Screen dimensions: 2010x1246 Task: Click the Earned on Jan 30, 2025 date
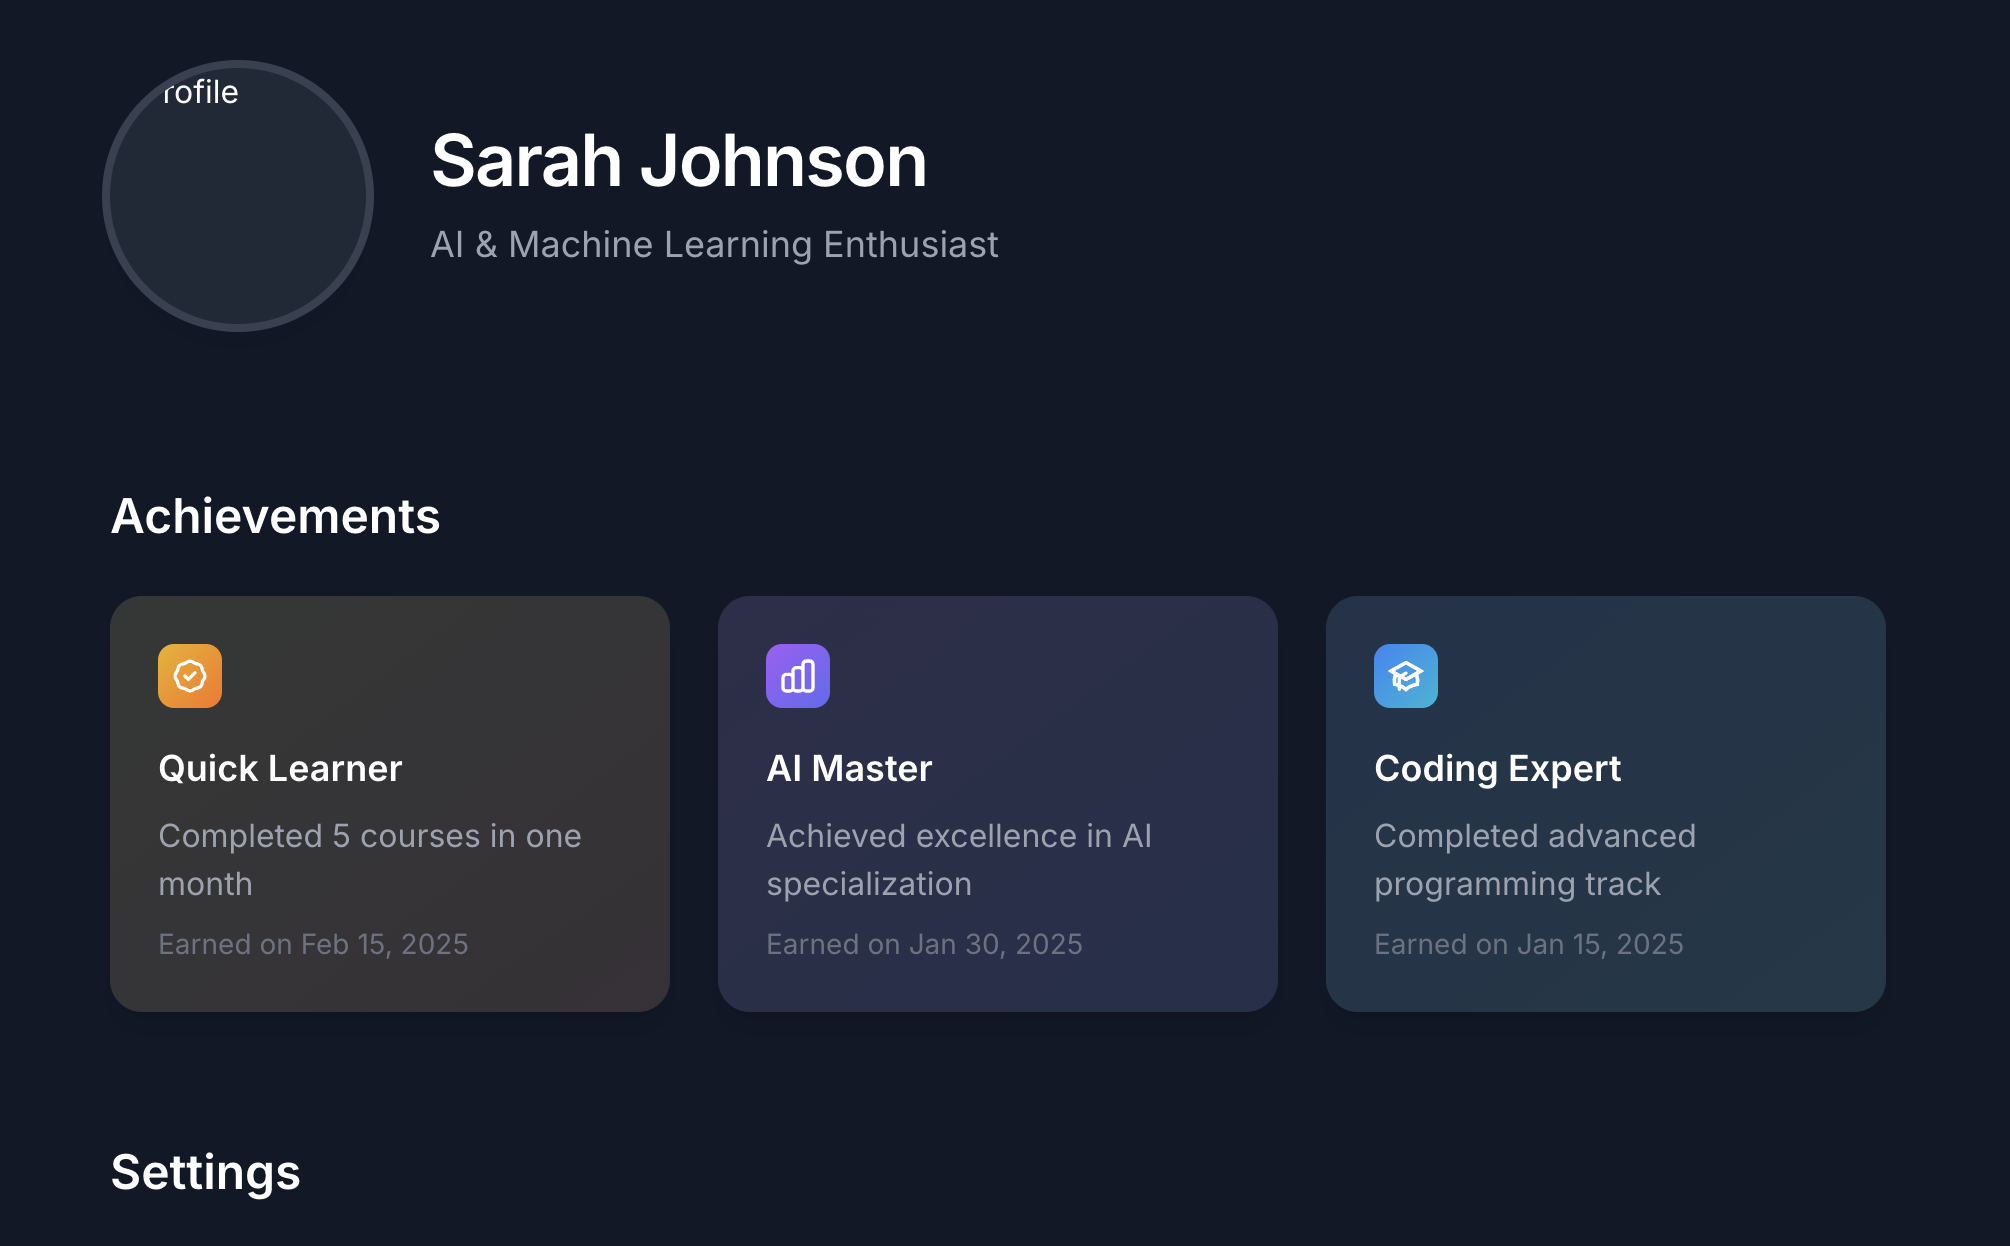(x=924, y=945)
